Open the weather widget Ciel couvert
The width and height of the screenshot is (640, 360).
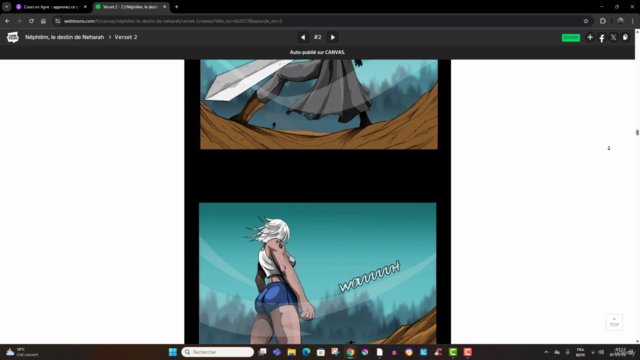click(22, 352)
